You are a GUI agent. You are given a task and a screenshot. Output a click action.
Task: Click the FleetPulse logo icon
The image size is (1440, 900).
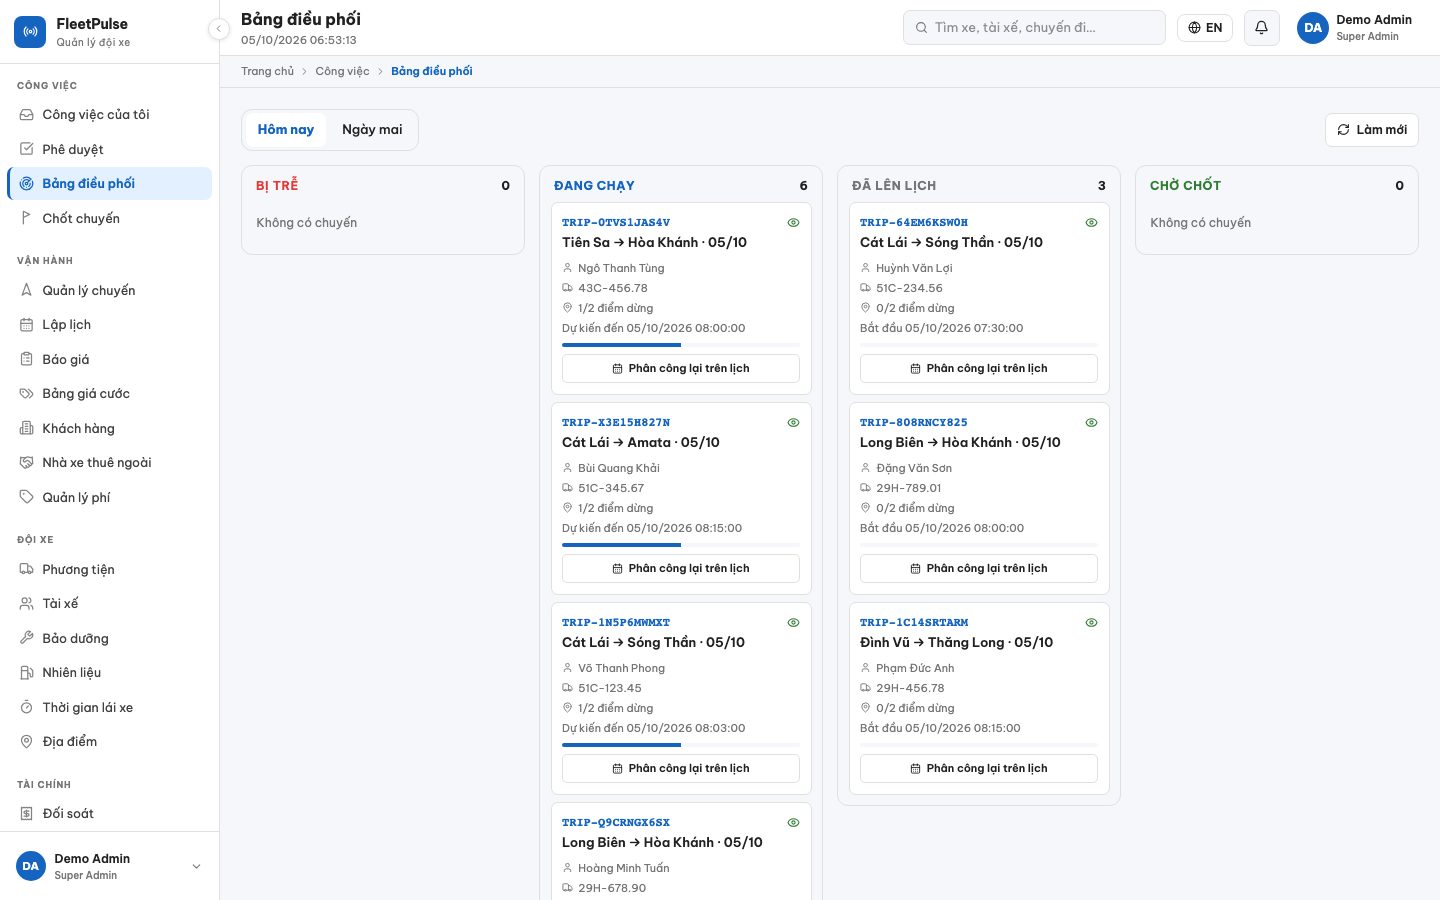coord(30,32)
